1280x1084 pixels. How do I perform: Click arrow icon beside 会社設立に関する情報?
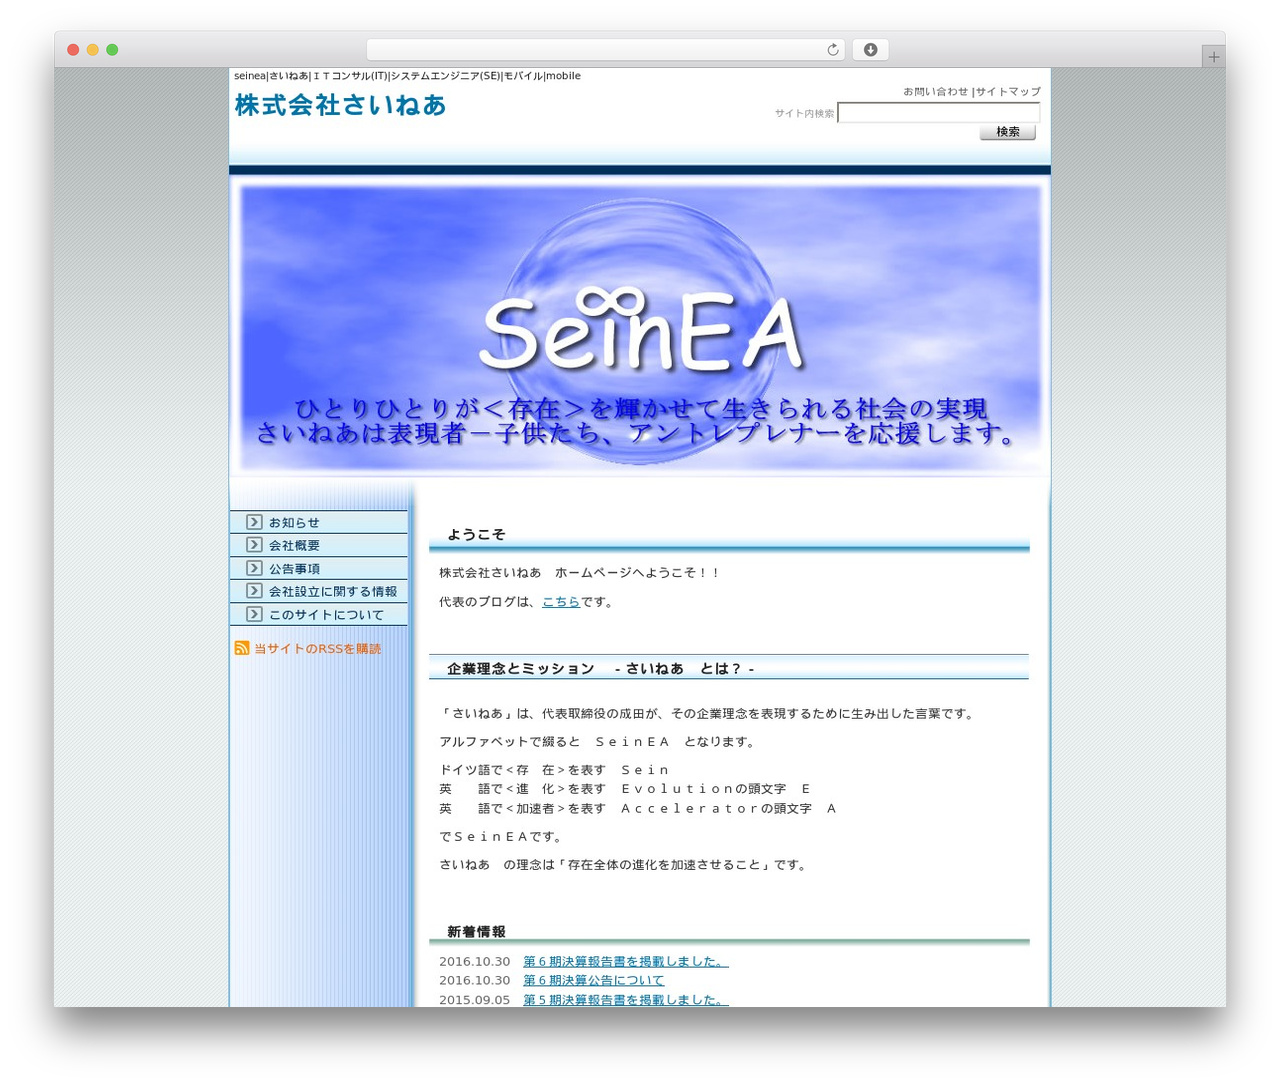[x=254, y=591]
